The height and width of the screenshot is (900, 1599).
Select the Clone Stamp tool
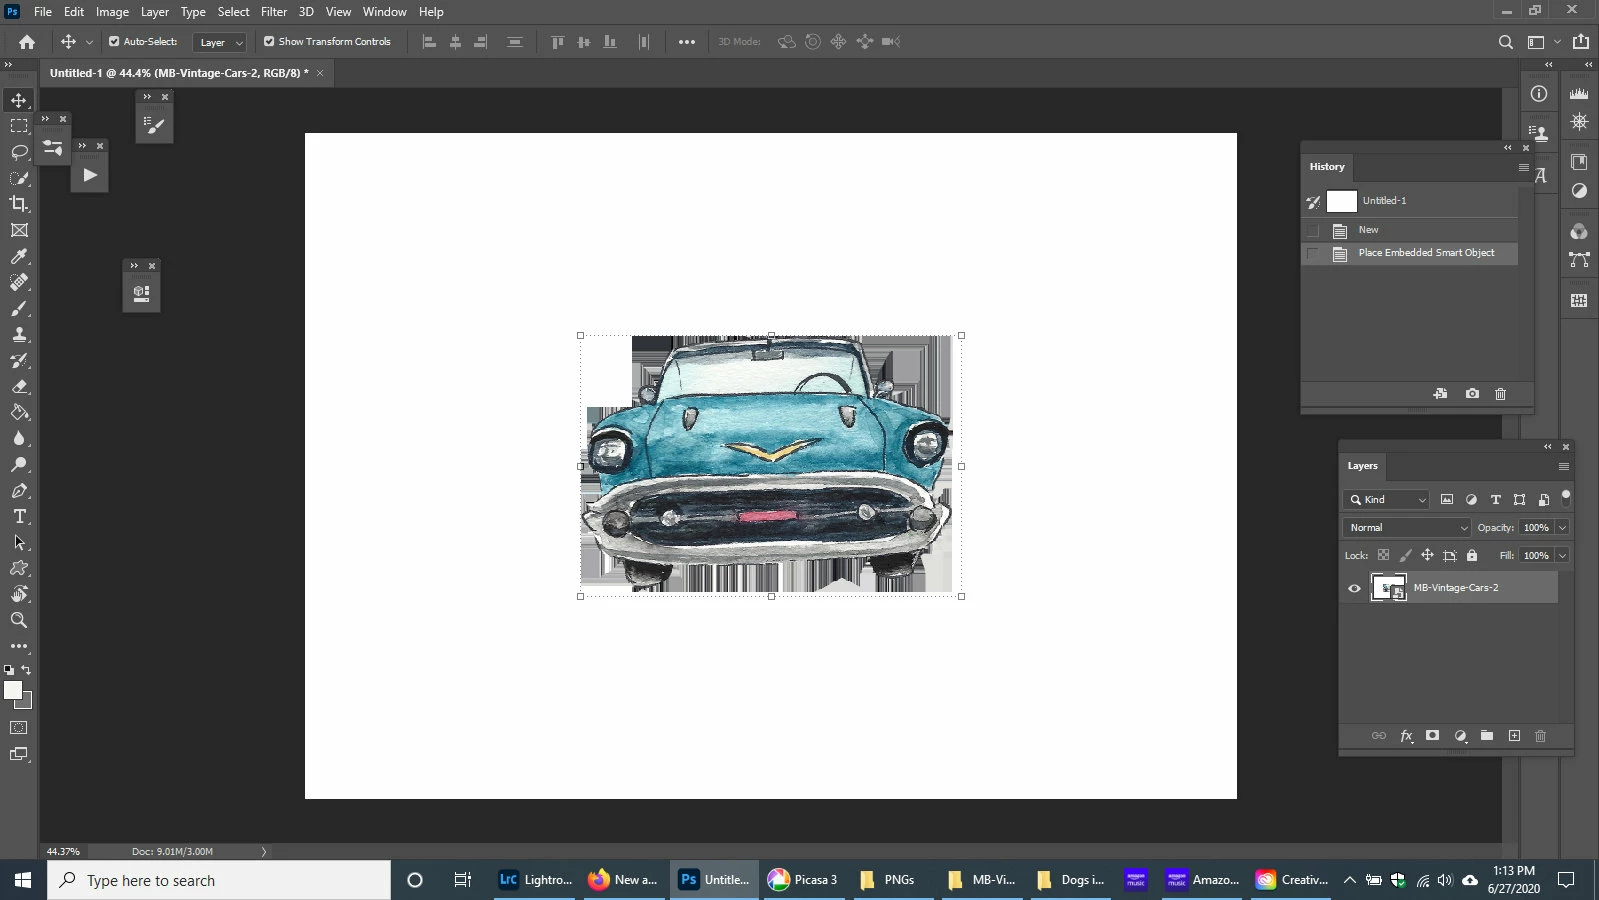tap(19, 335)
